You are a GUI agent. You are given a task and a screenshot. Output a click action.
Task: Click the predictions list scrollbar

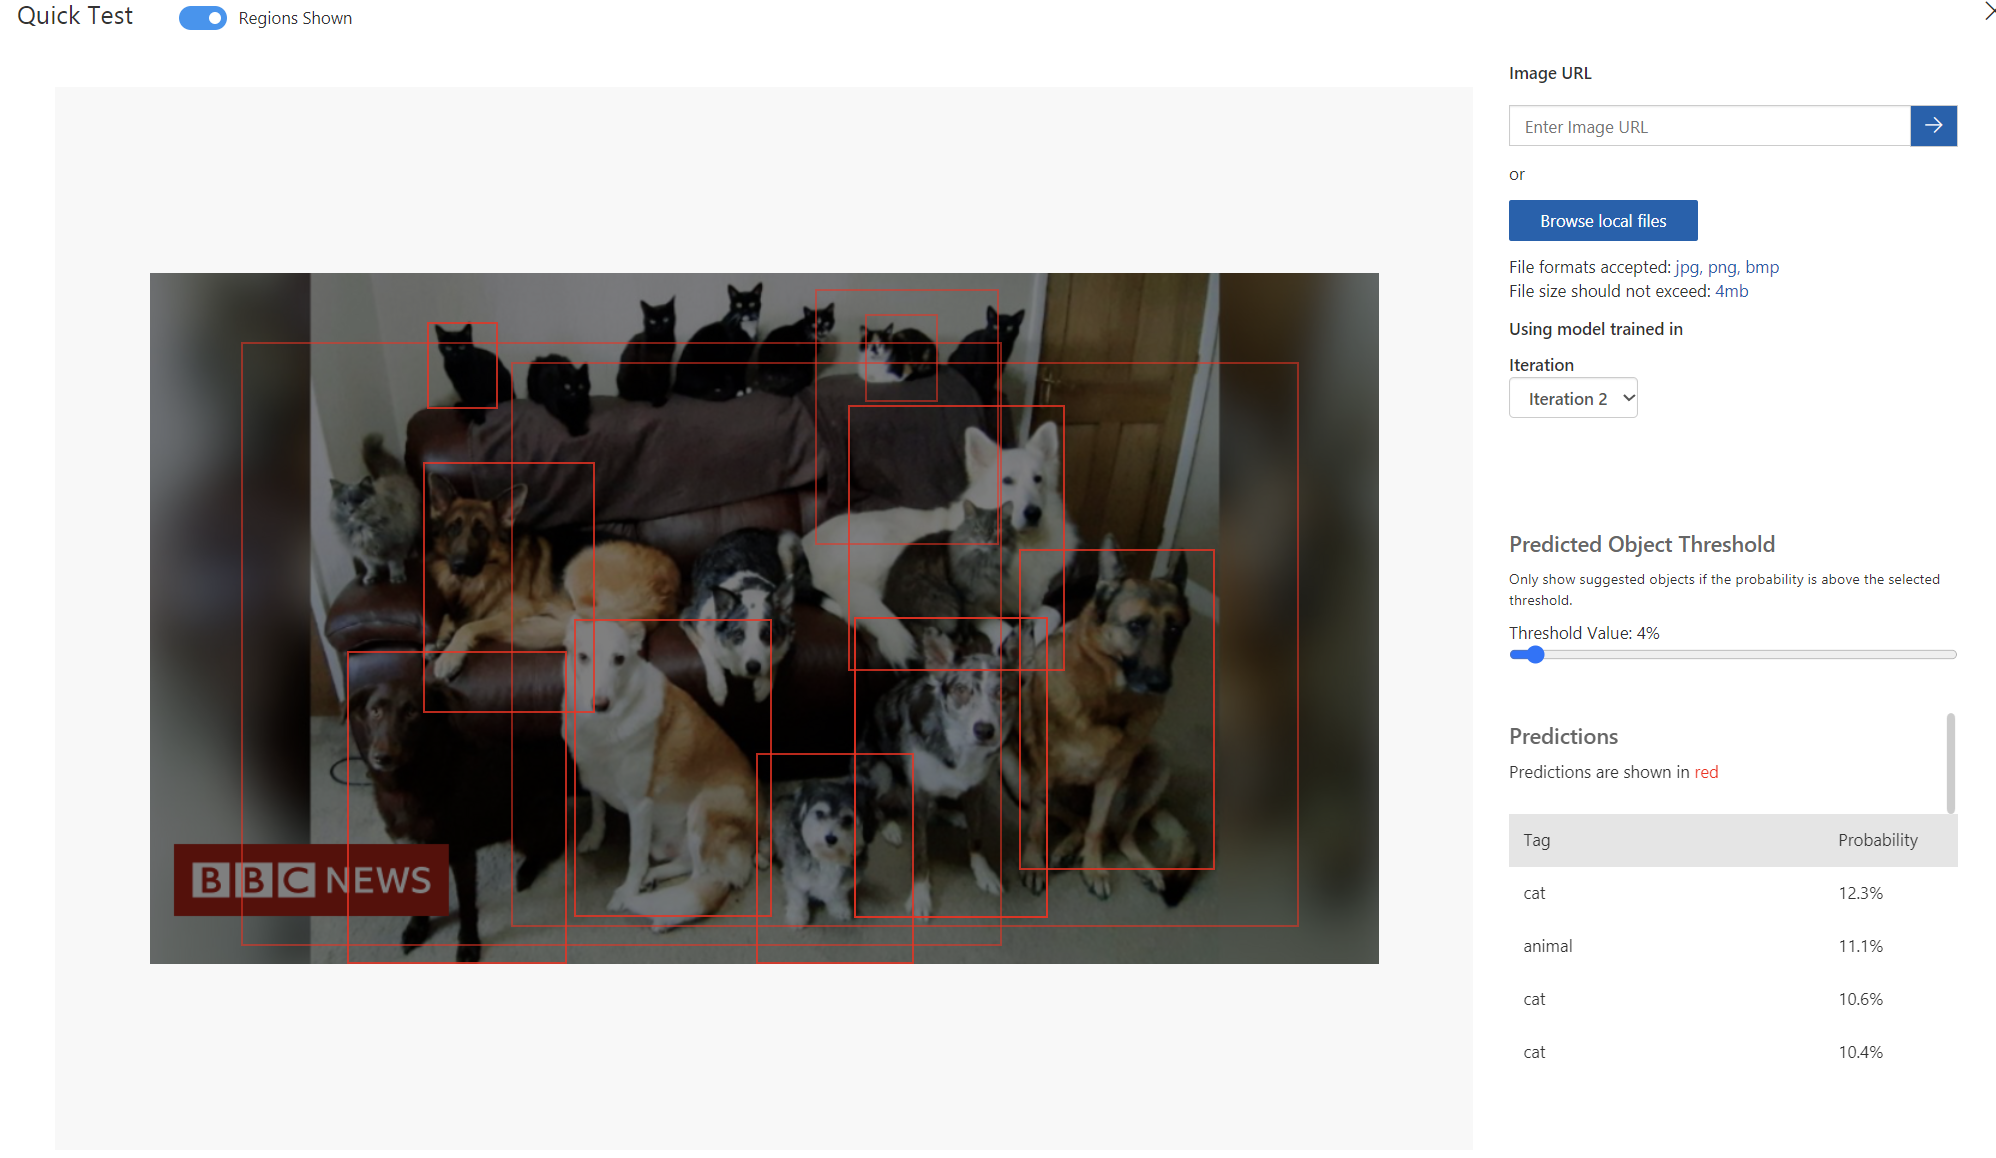point(1950,762)
